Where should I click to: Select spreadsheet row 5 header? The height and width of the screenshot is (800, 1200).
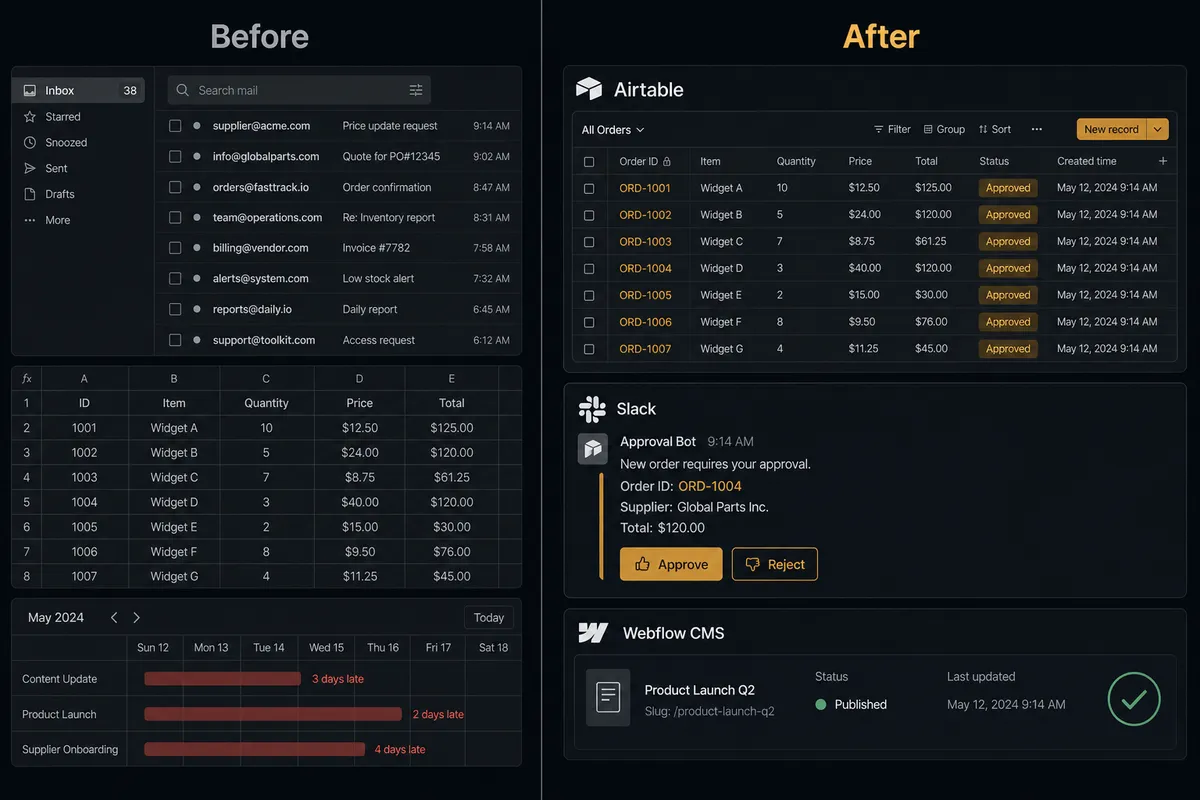(27, 502)
